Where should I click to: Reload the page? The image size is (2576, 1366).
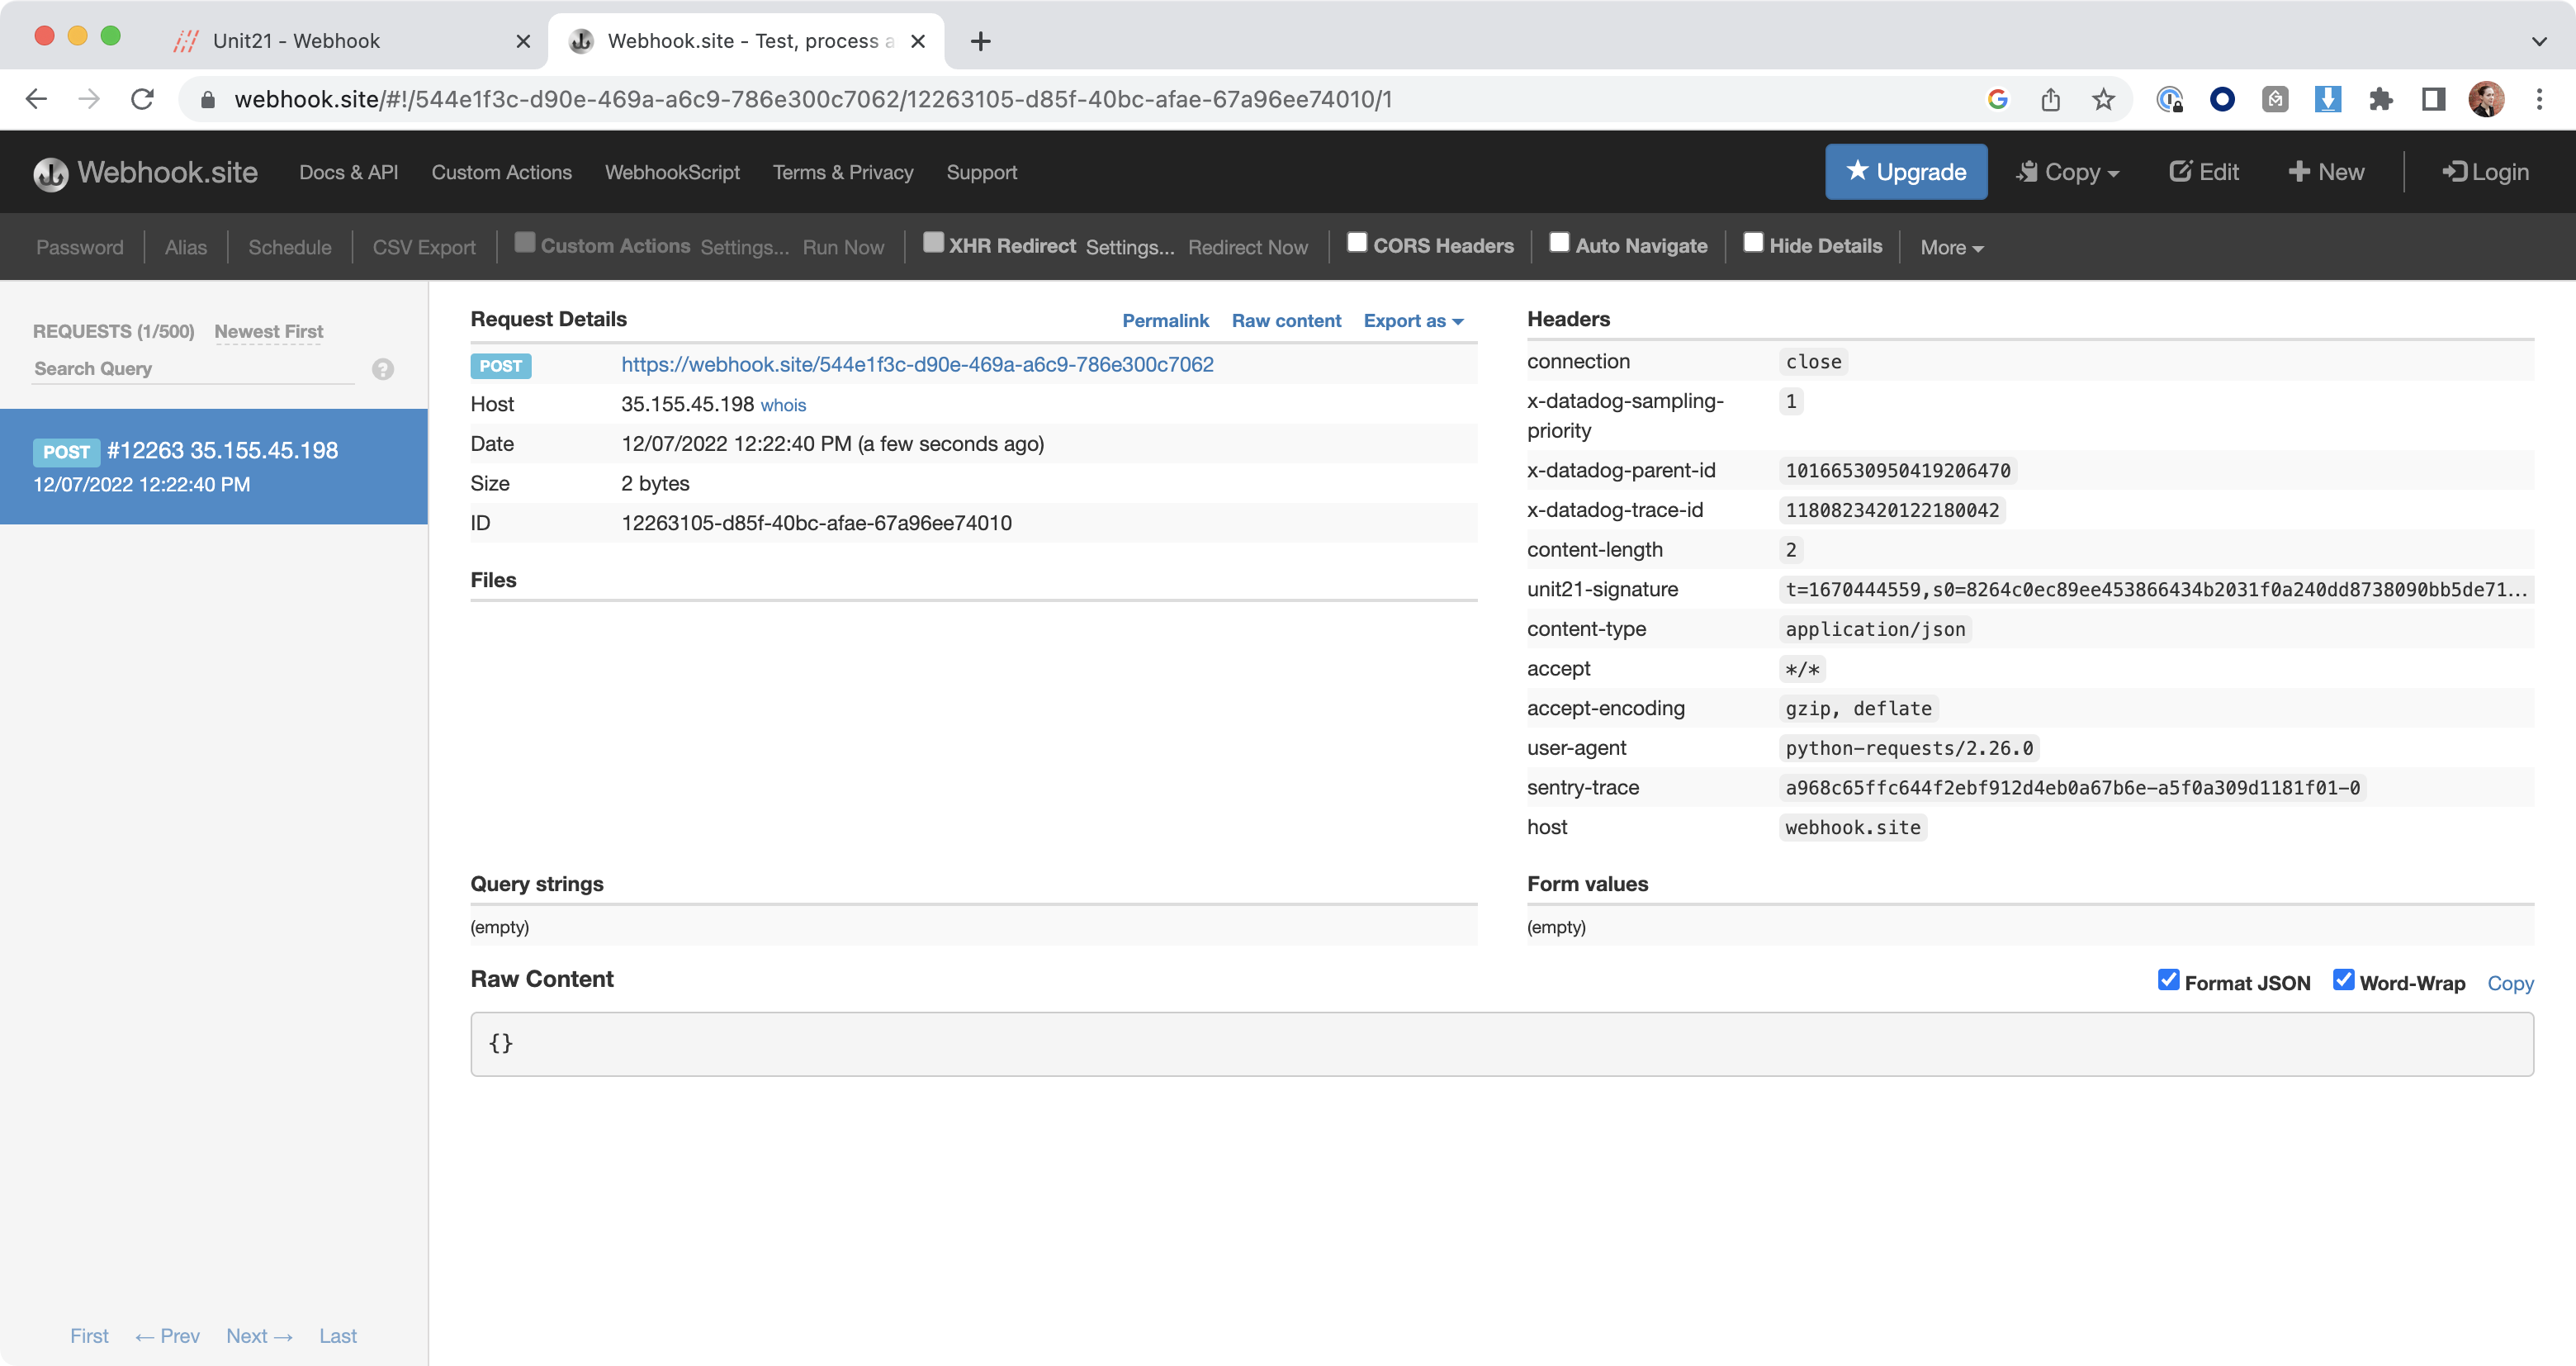pyautogui.click(x=142, y=99)
